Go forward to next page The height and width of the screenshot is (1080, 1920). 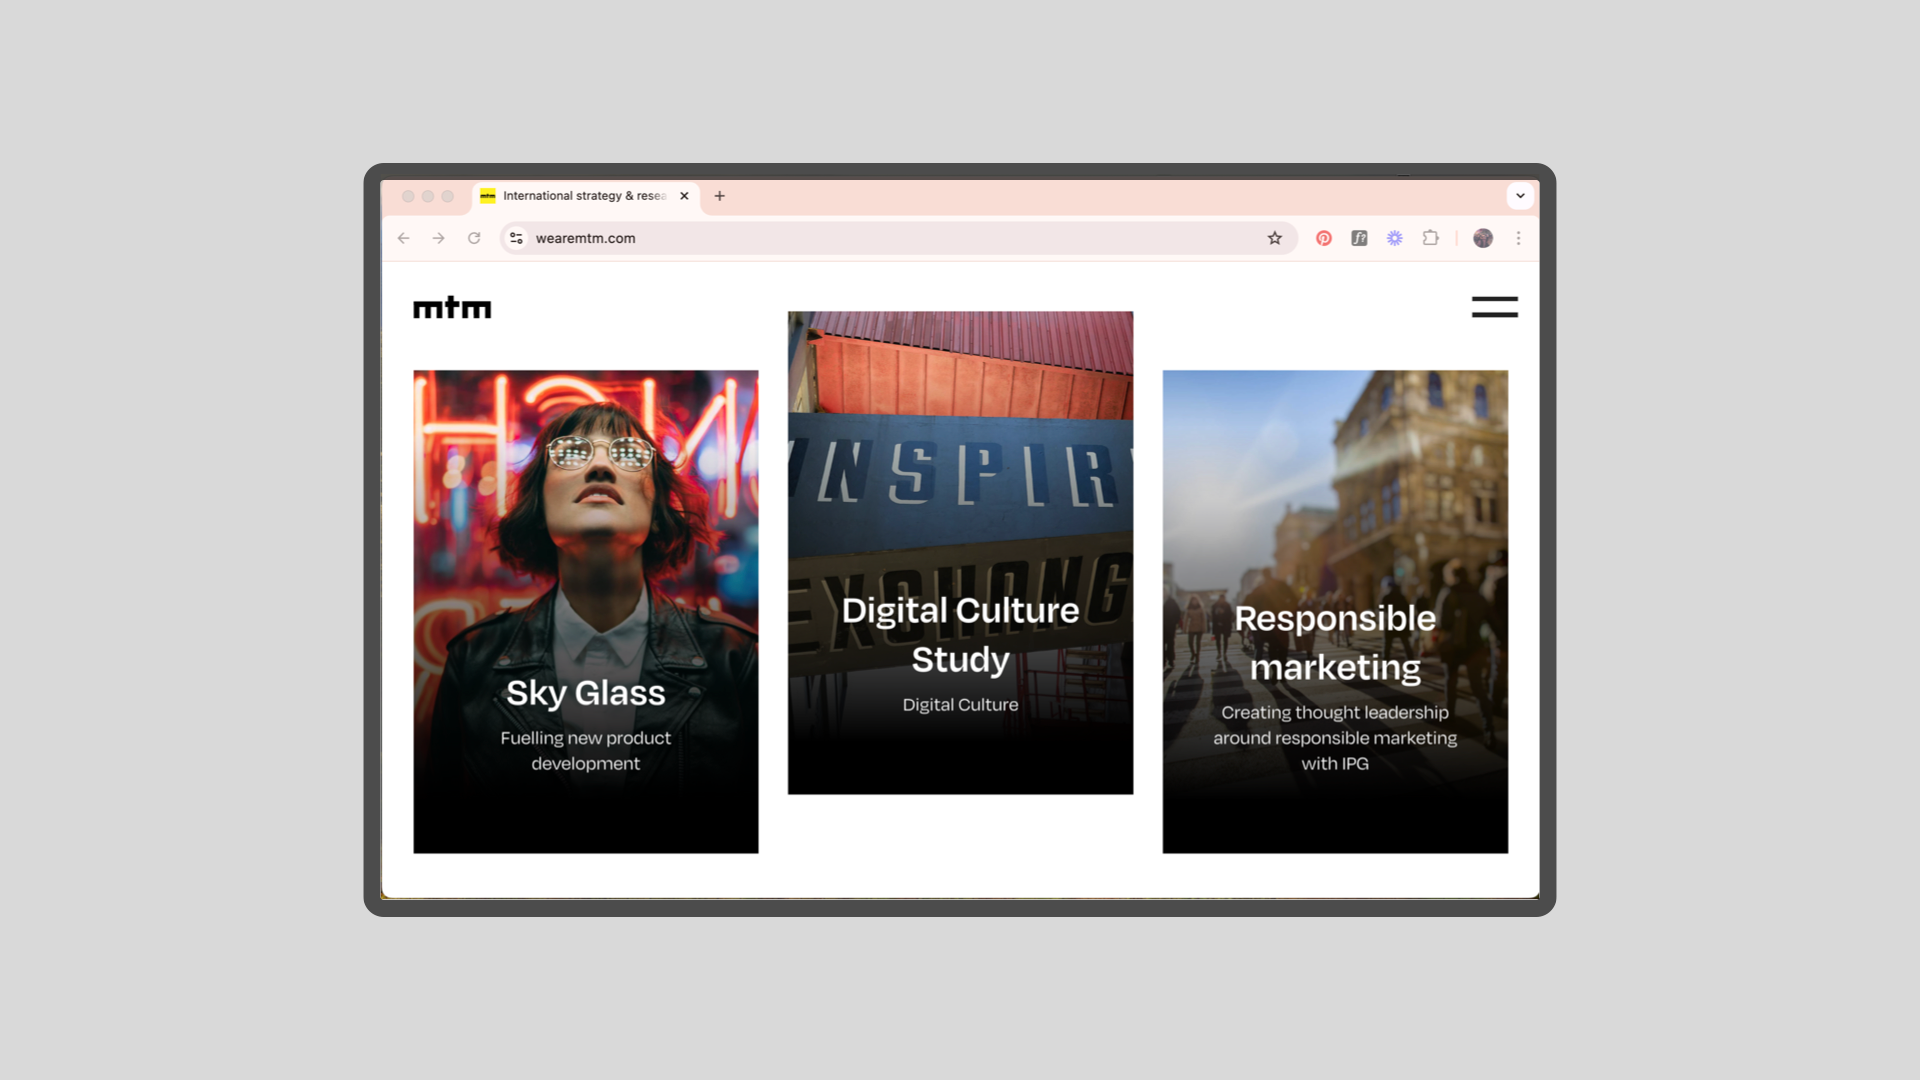click(x=438, y=238)
